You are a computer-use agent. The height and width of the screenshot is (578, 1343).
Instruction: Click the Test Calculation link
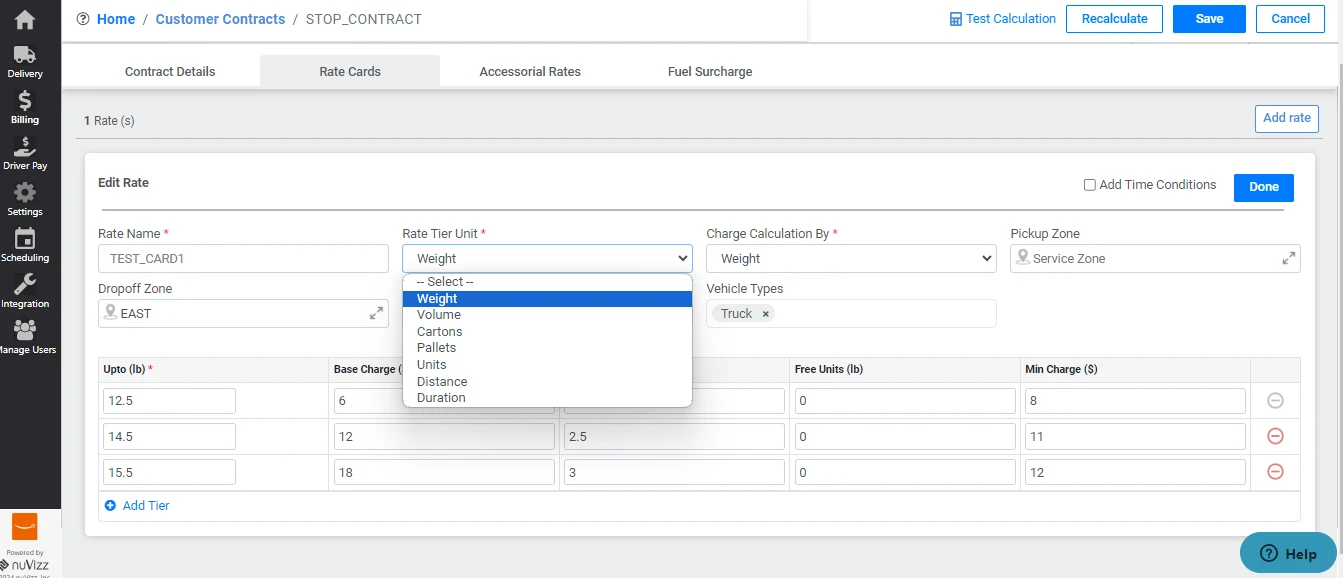click(x=1003, y=19)
